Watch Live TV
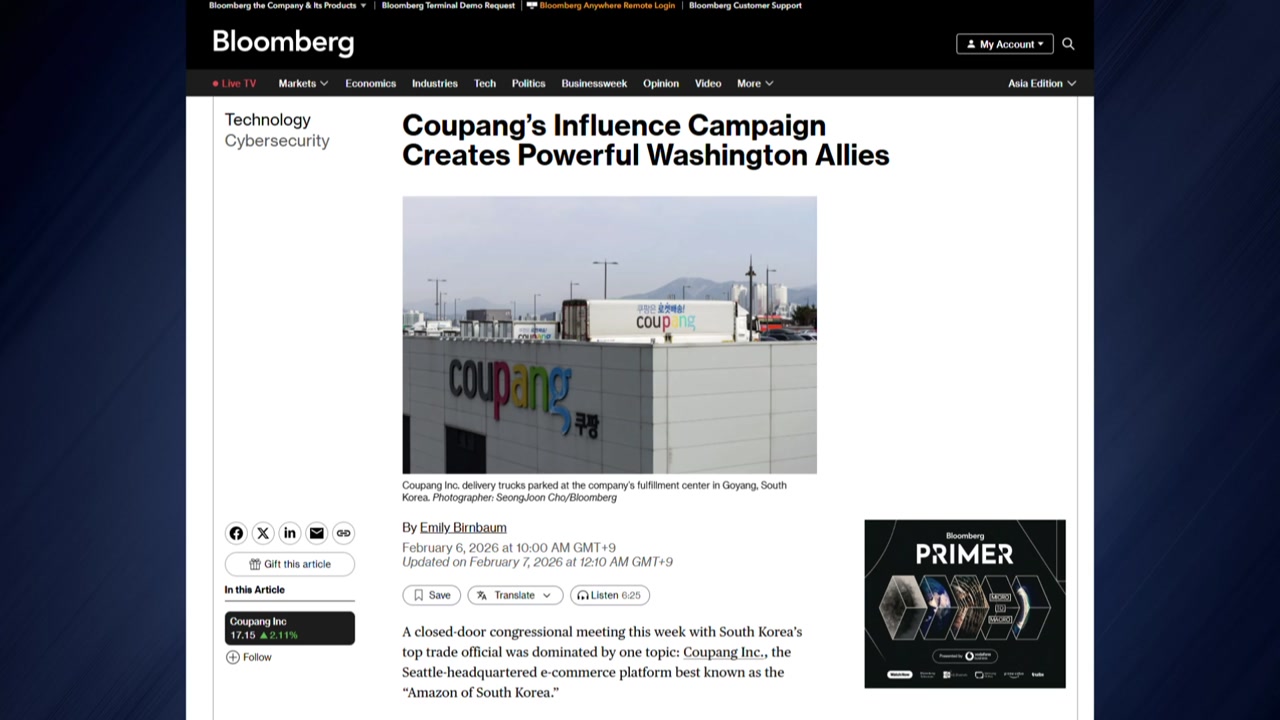1280x720 pixels. coord(234,83)
